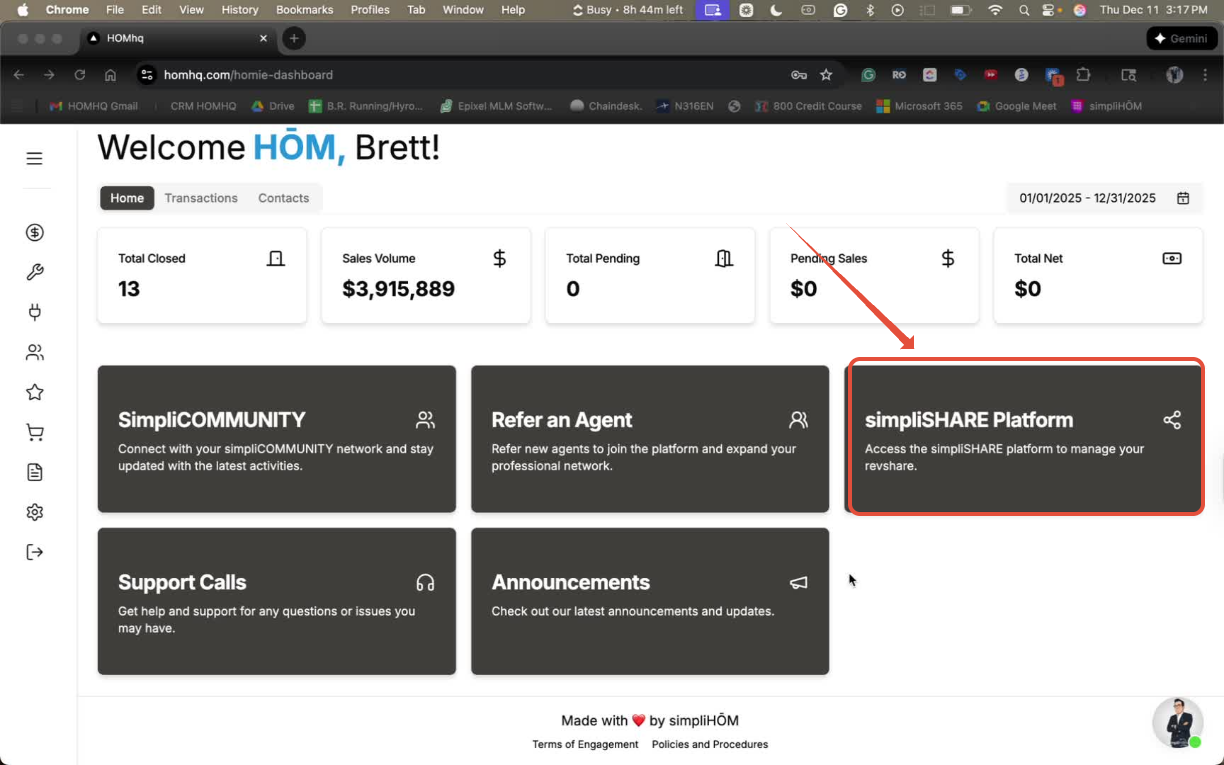Click the Total Closed stat card
Screen dimensions: 1224x765
click(202, 275)
